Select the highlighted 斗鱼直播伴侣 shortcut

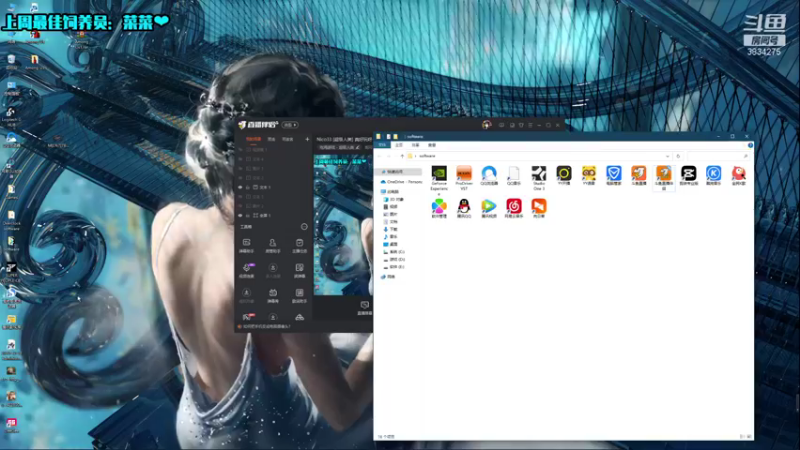tap(664, 178)
